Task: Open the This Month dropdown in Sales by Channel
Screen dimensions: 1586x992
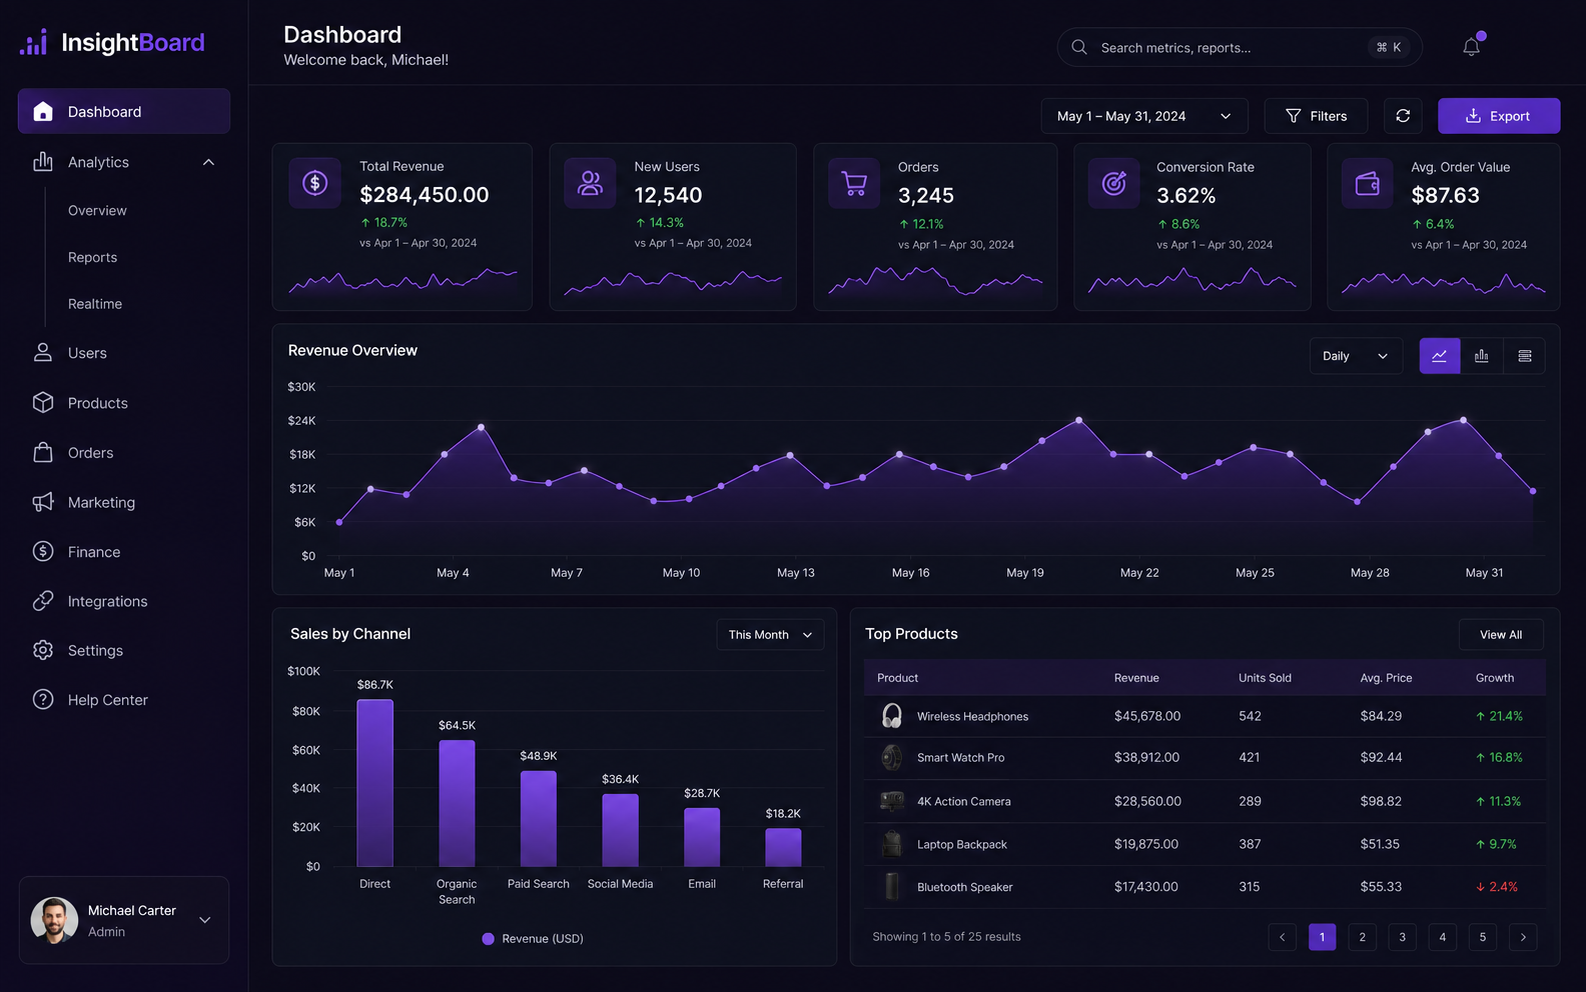Action: pyautogui.click(x=770, y=635)
